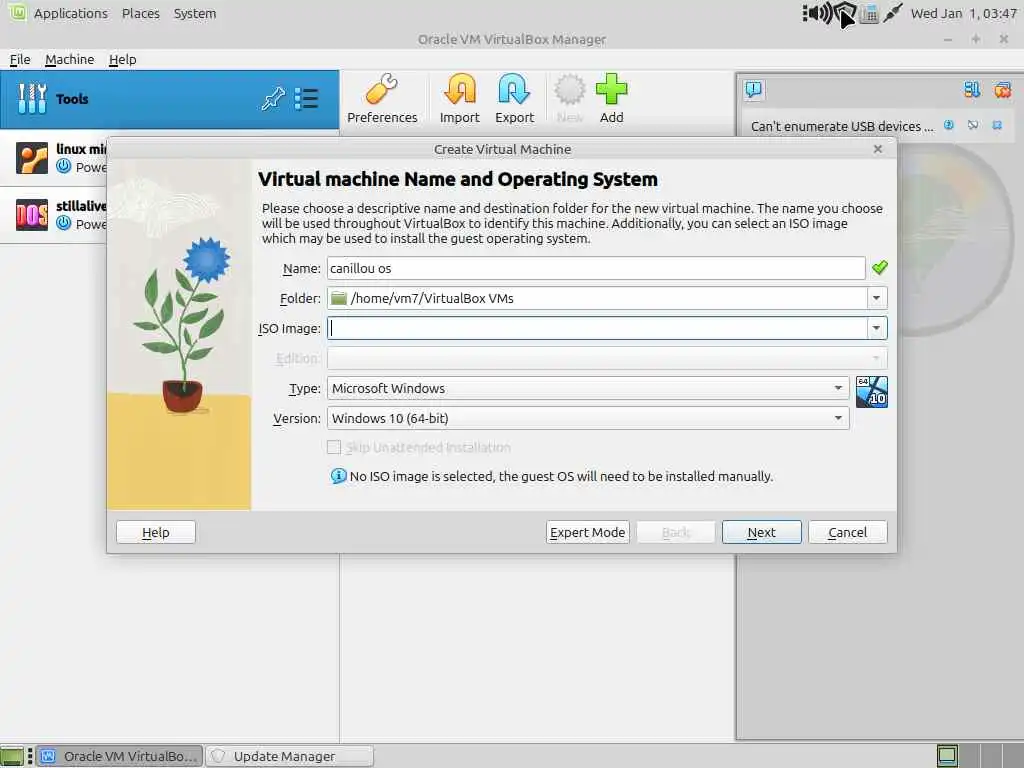The width and height of the screenshot is (1024, 768).
Task: Close the Create Virtual Machine dialog
Action: pyautogui.click(x=878, y=149)
